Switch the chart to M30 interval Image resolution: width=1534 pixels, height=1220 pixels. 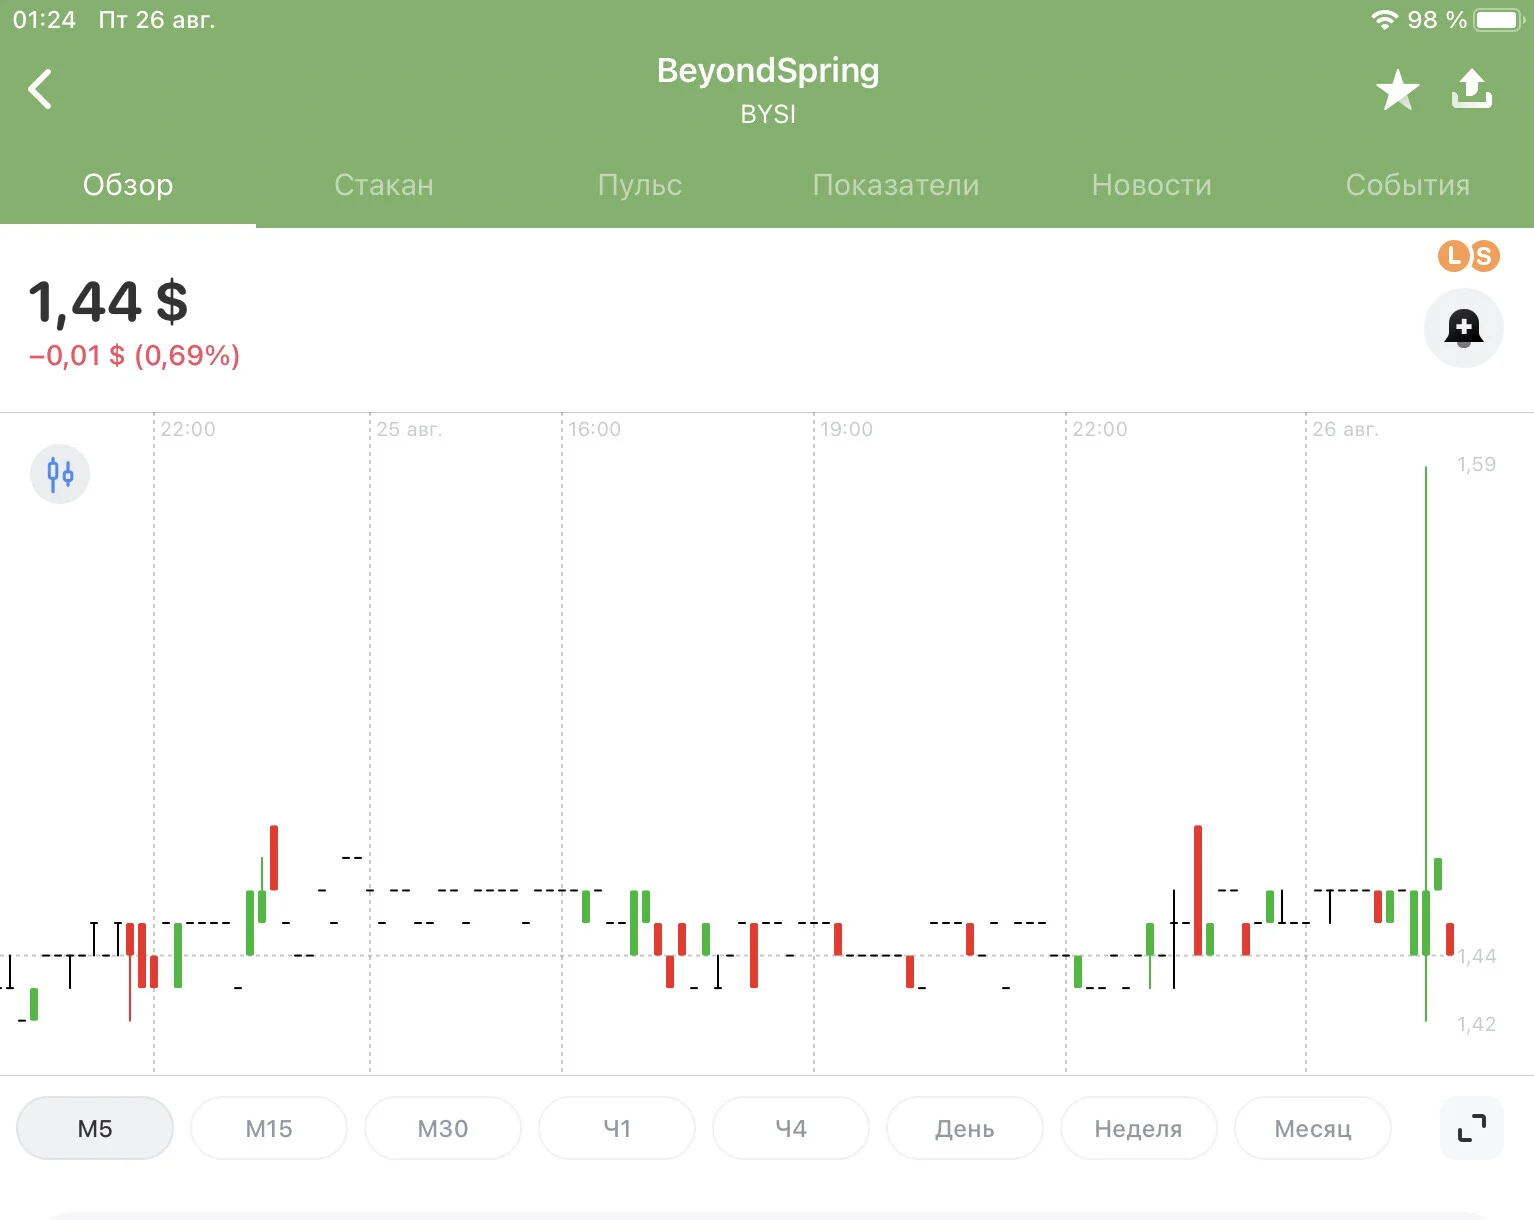[x=443, y=1128]
